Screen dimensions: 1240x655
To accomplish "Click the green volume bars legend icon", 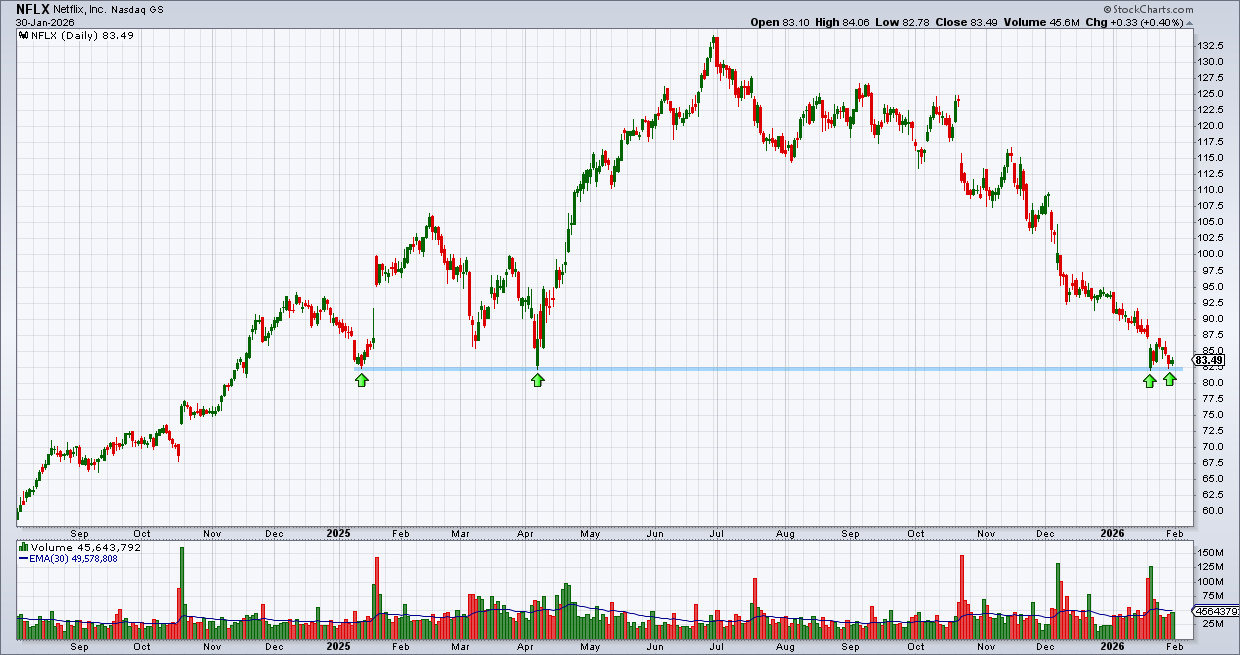I will click(x=22, y=547).
